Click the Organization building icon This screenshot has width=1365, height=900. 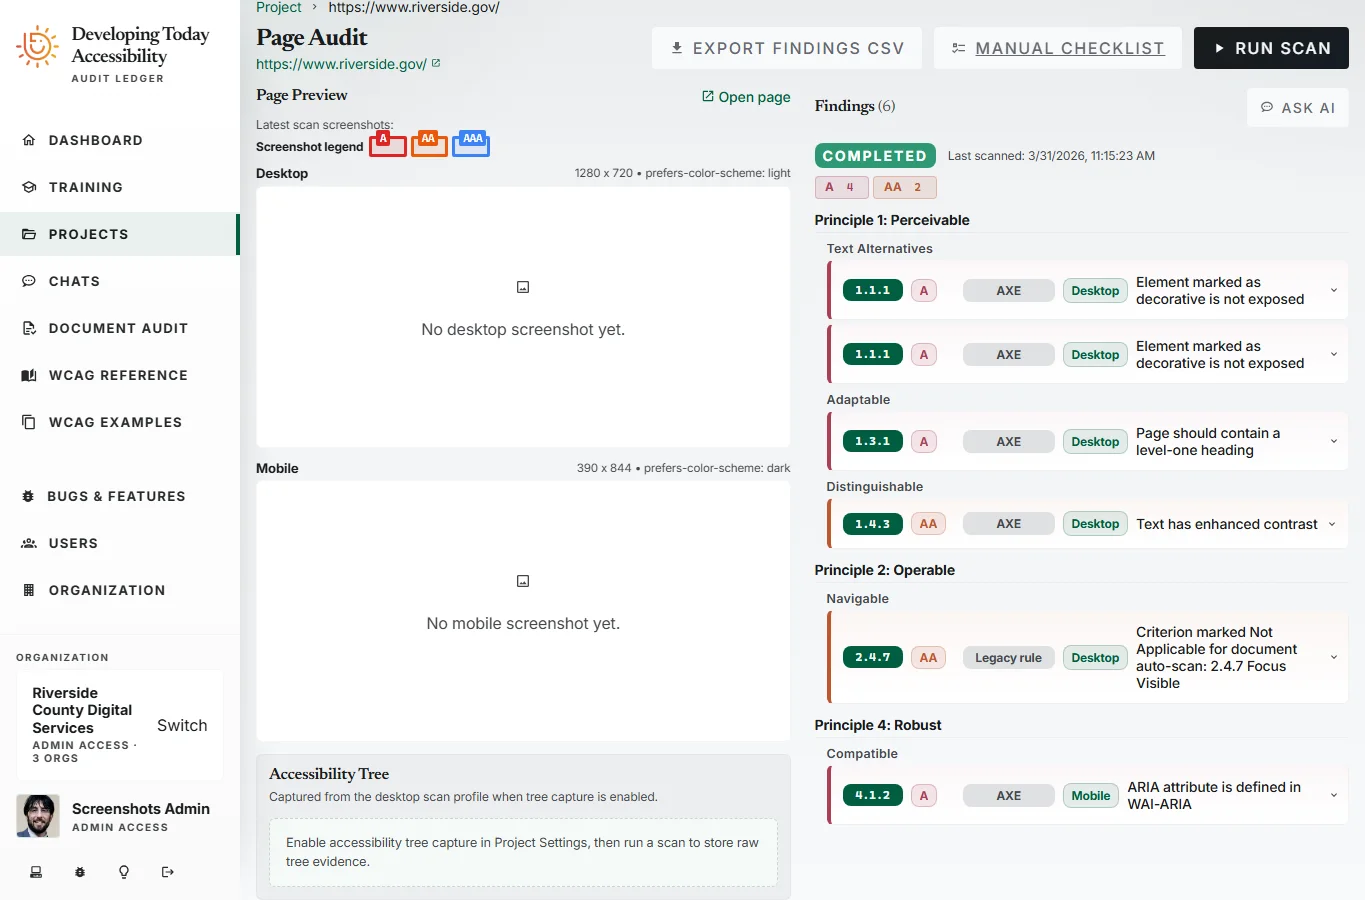29,590
